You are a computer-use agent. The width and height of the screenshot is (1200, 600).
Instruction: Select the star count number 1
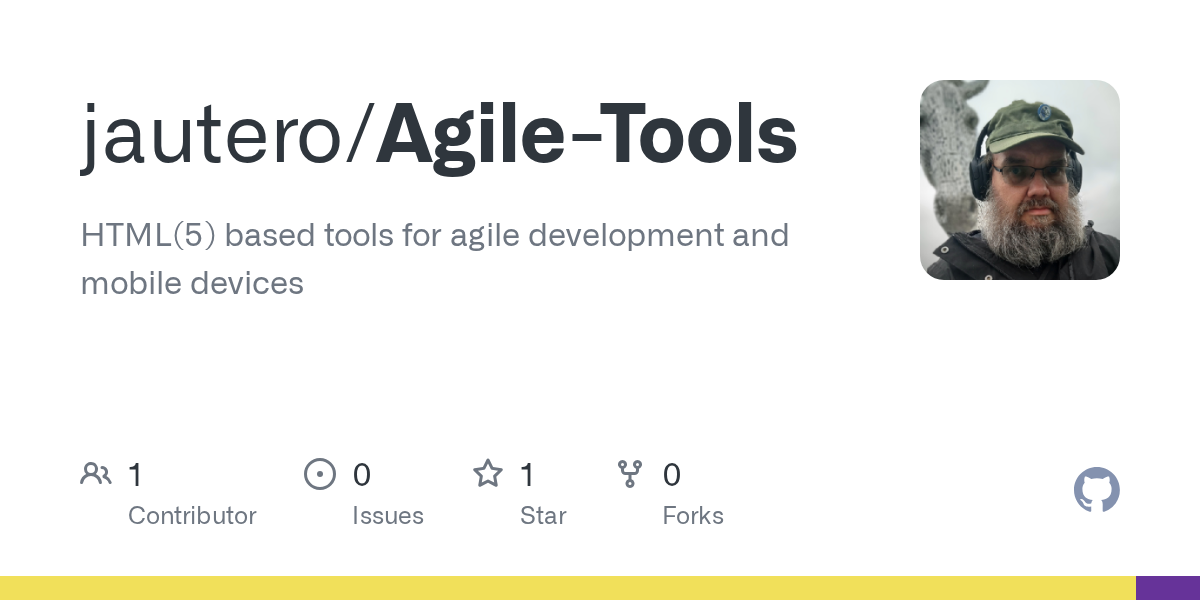[527, 475]
